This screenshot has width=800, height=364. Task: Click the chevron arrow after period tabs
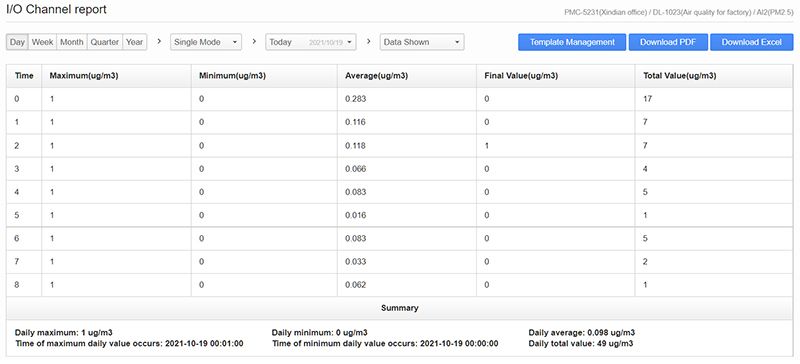(159, 41)
